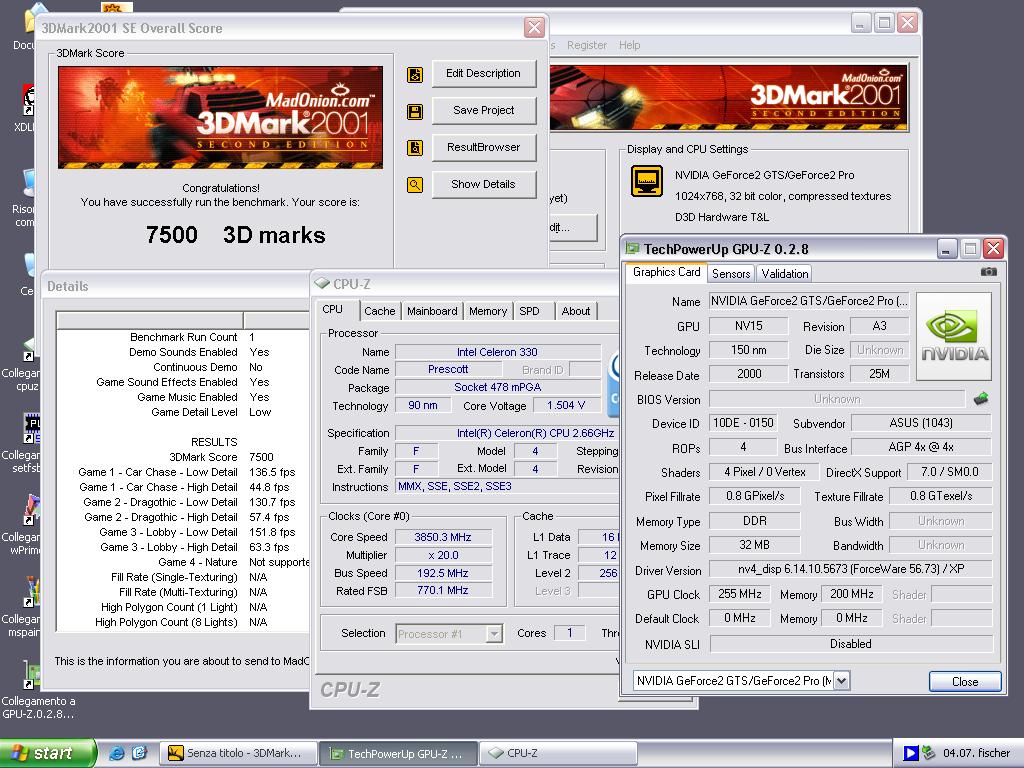Click the NVIDIA SLI Disabled field
This screenshot has width=1024, height=768.
tap(850, 644)
